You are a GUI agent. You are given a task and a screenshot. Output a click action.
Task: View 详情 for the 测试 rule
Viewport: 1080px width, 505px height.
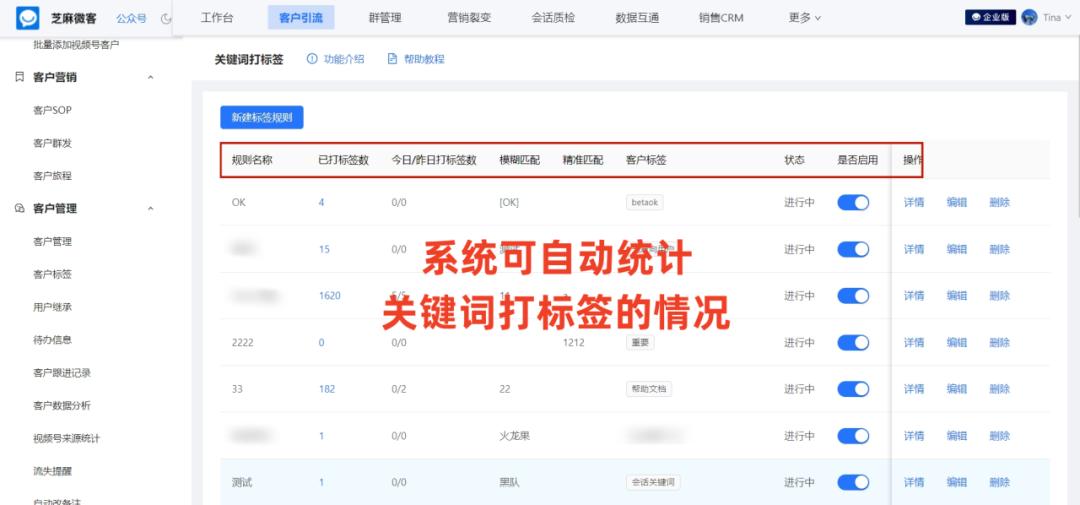pyautogui.click(x=914, y=482)
